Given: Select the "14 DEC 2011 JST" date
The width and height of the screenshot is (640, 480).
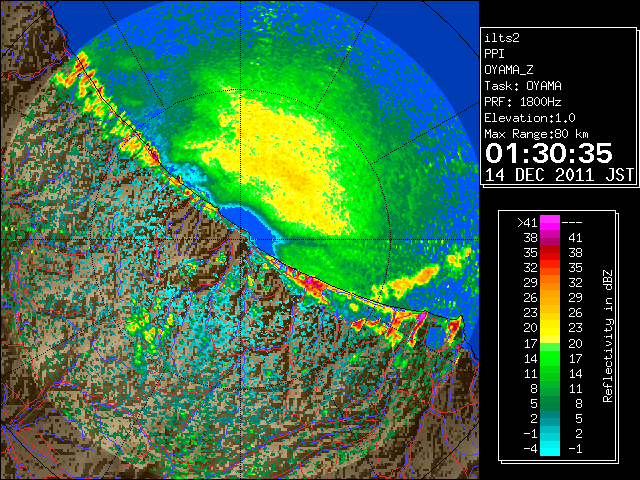Looking at the screenshot, I should [559, 175].
